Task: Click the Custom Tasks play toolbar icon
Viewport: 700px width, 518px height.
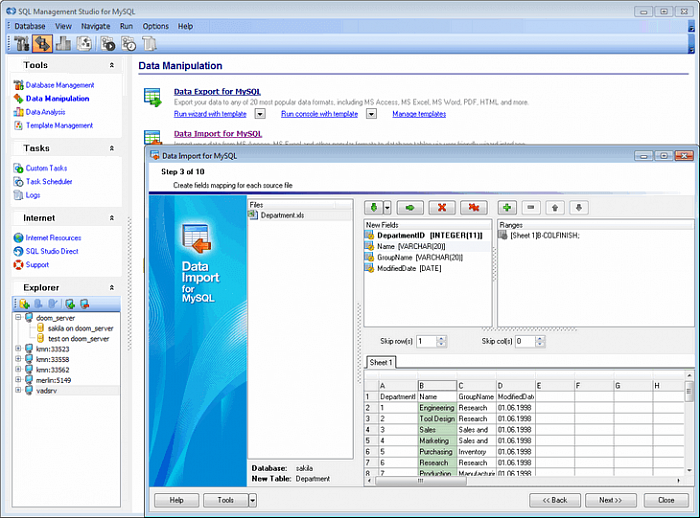Action: pos(108,44)
